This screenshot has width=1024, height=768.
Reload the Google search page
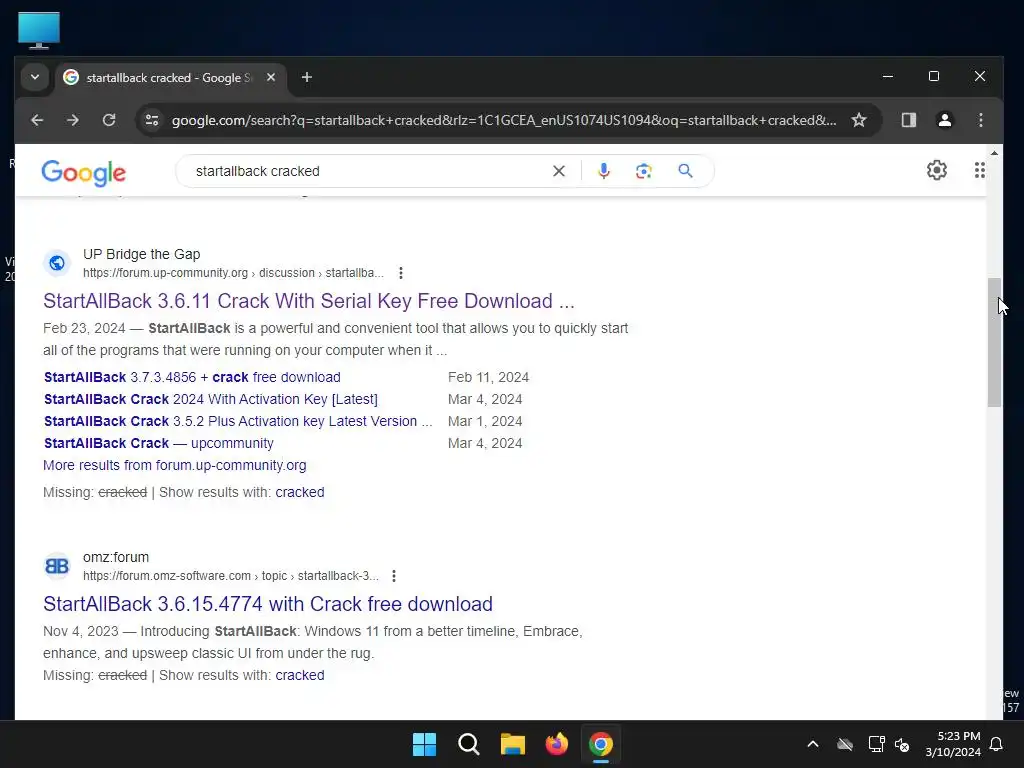[x=109, y=120]
